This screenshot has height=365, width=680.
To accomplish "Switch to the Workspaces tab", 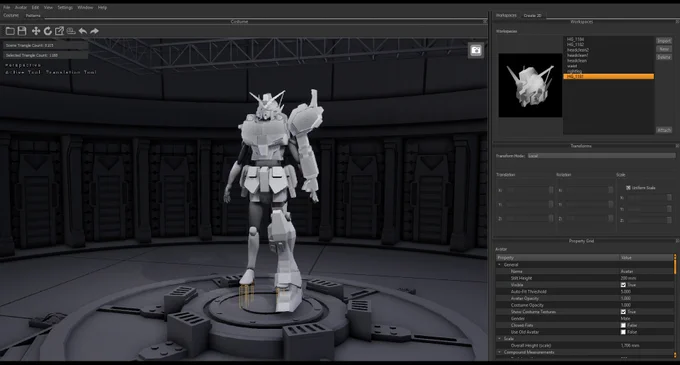I will click(506, 15).
